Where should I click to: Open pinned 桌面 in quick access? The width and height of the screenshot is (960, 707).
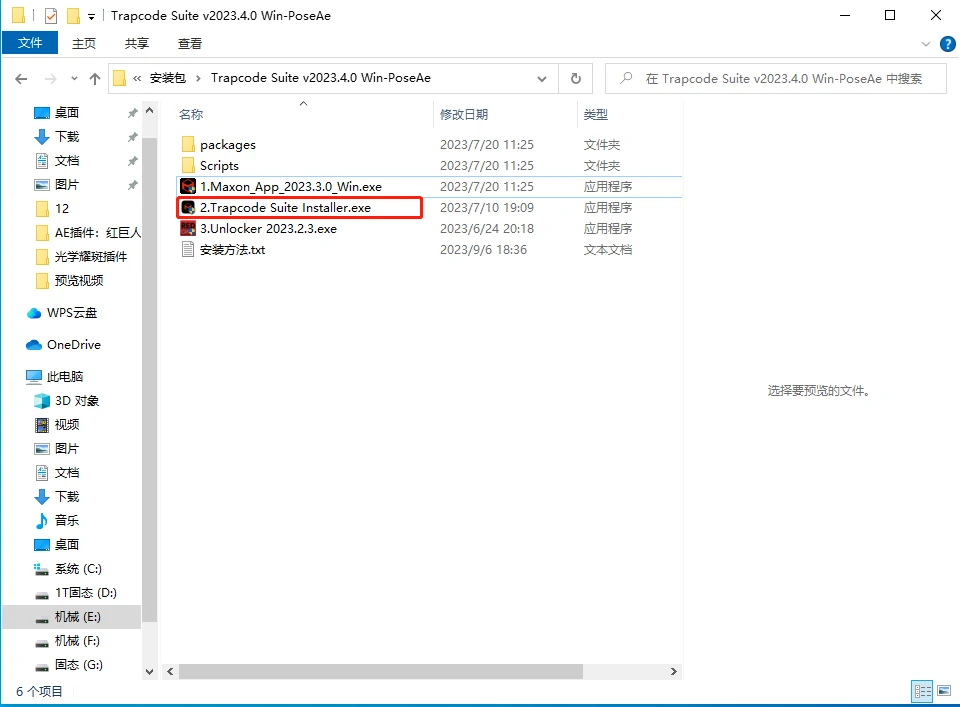click(67, 113)
